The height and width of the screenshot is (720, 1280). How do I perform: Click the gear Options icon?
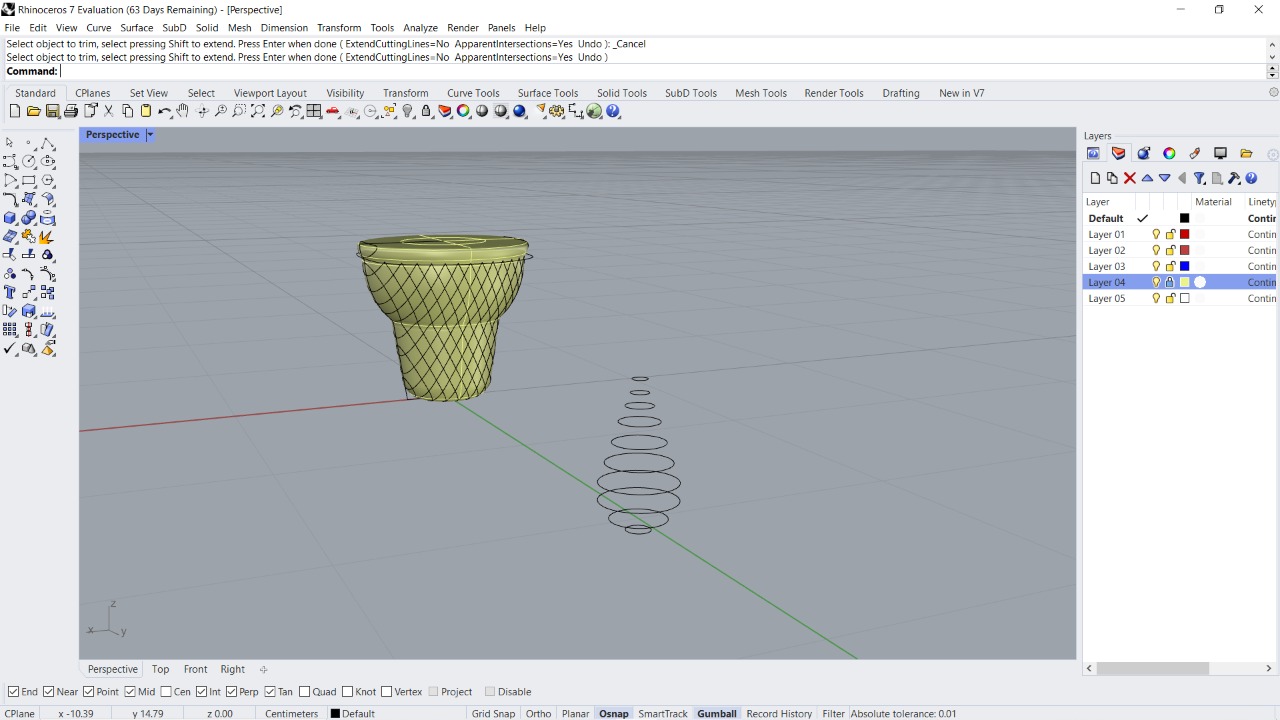click(x=557, y=111)
